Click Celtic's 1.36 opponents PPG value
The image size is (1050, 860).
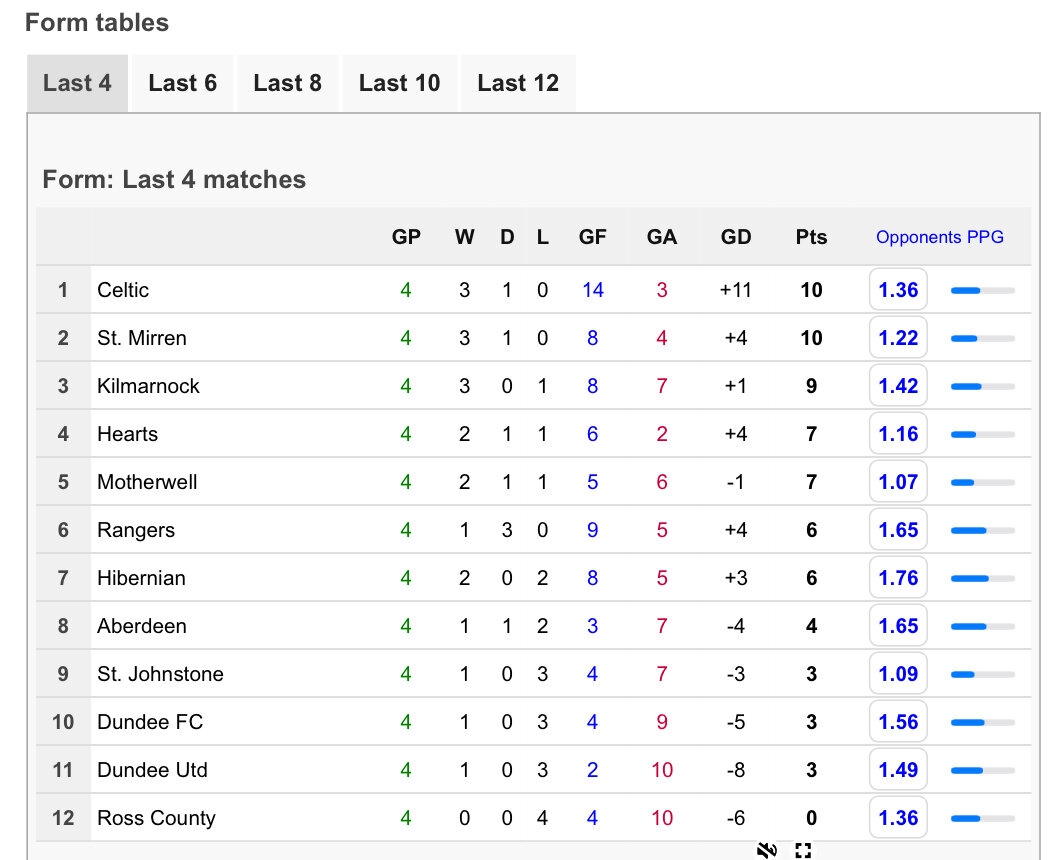898,289
